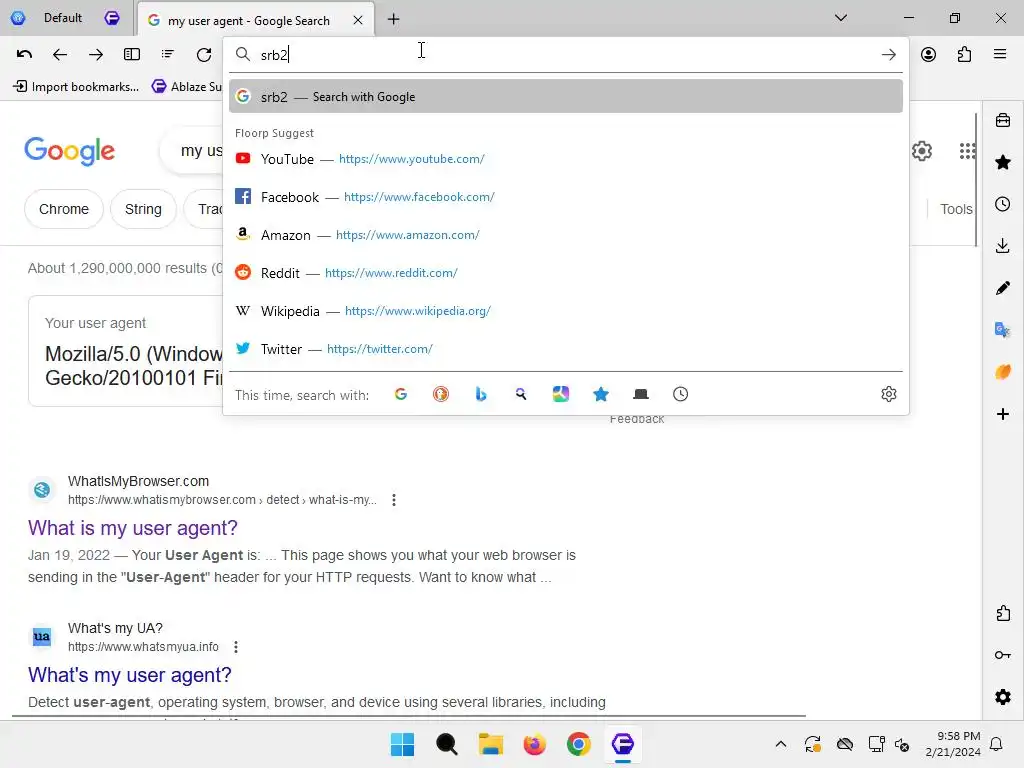Select the 'my user agent - Google Search' tab
The image size is (1024, 768).
click(x=256, y=20)
